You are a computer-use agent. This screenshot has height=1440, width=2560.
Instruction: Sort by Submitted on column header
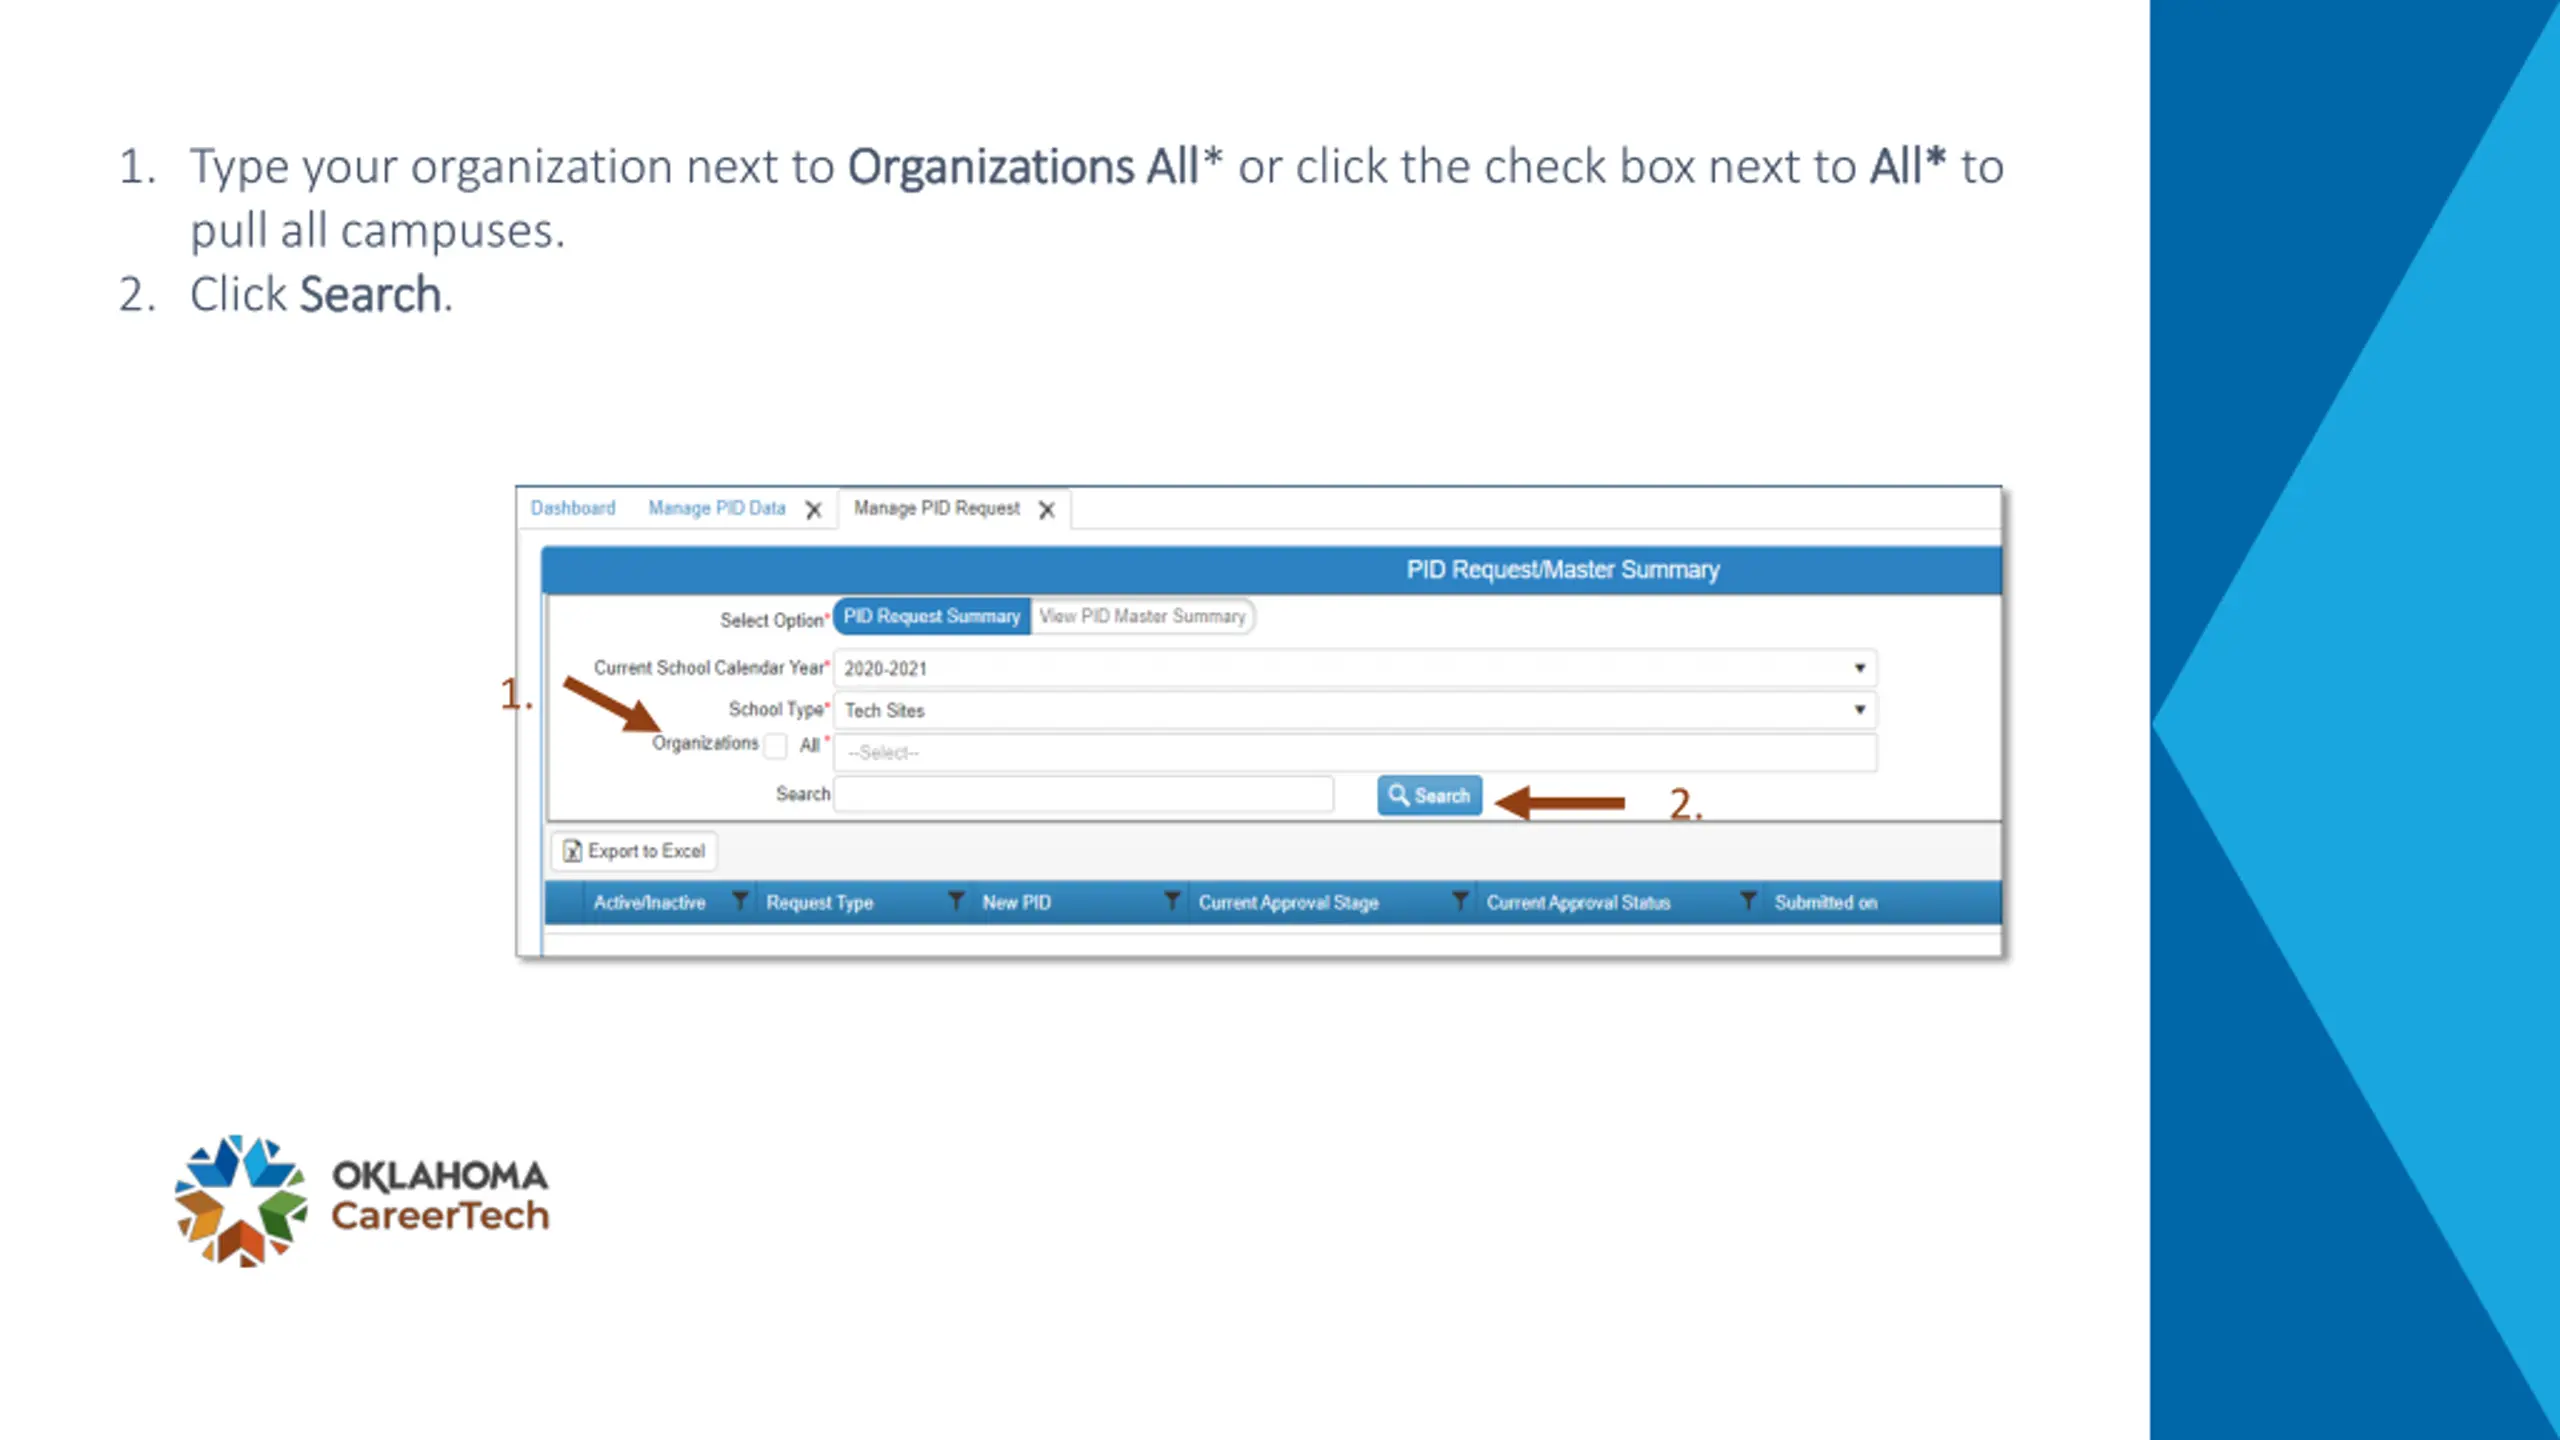[1825, 902]
